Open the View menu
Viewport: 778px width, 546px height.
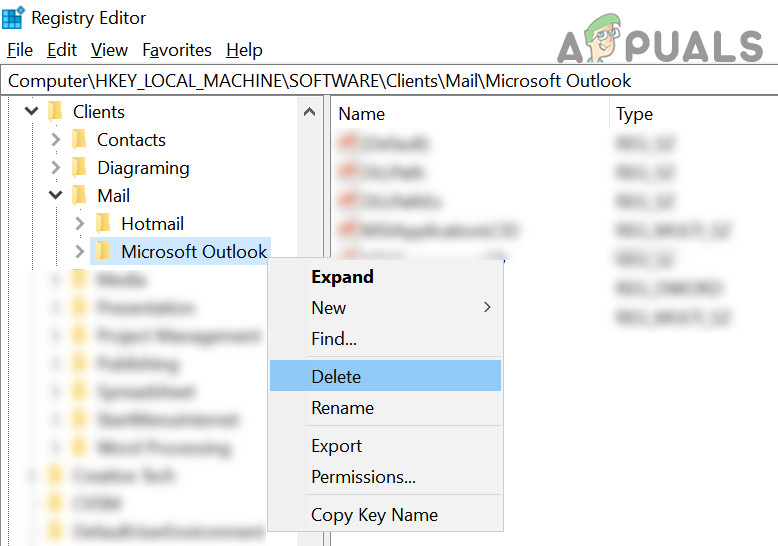pos(109,50)
